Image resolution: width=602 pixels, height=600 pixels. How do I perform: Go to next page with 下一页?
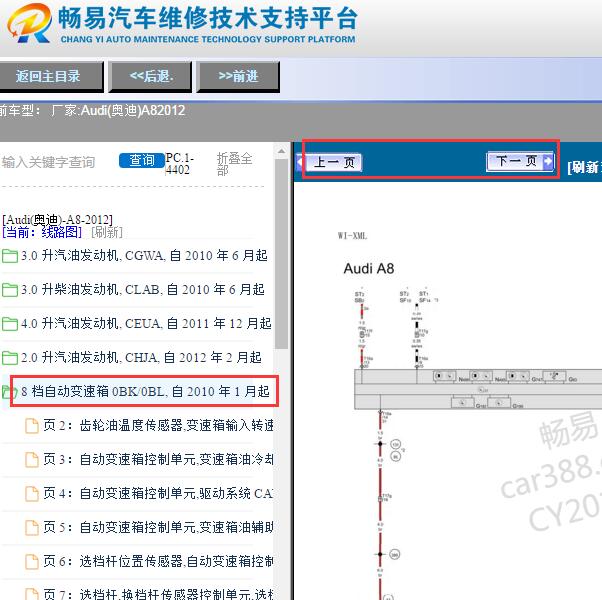click(x=520, y=161)
